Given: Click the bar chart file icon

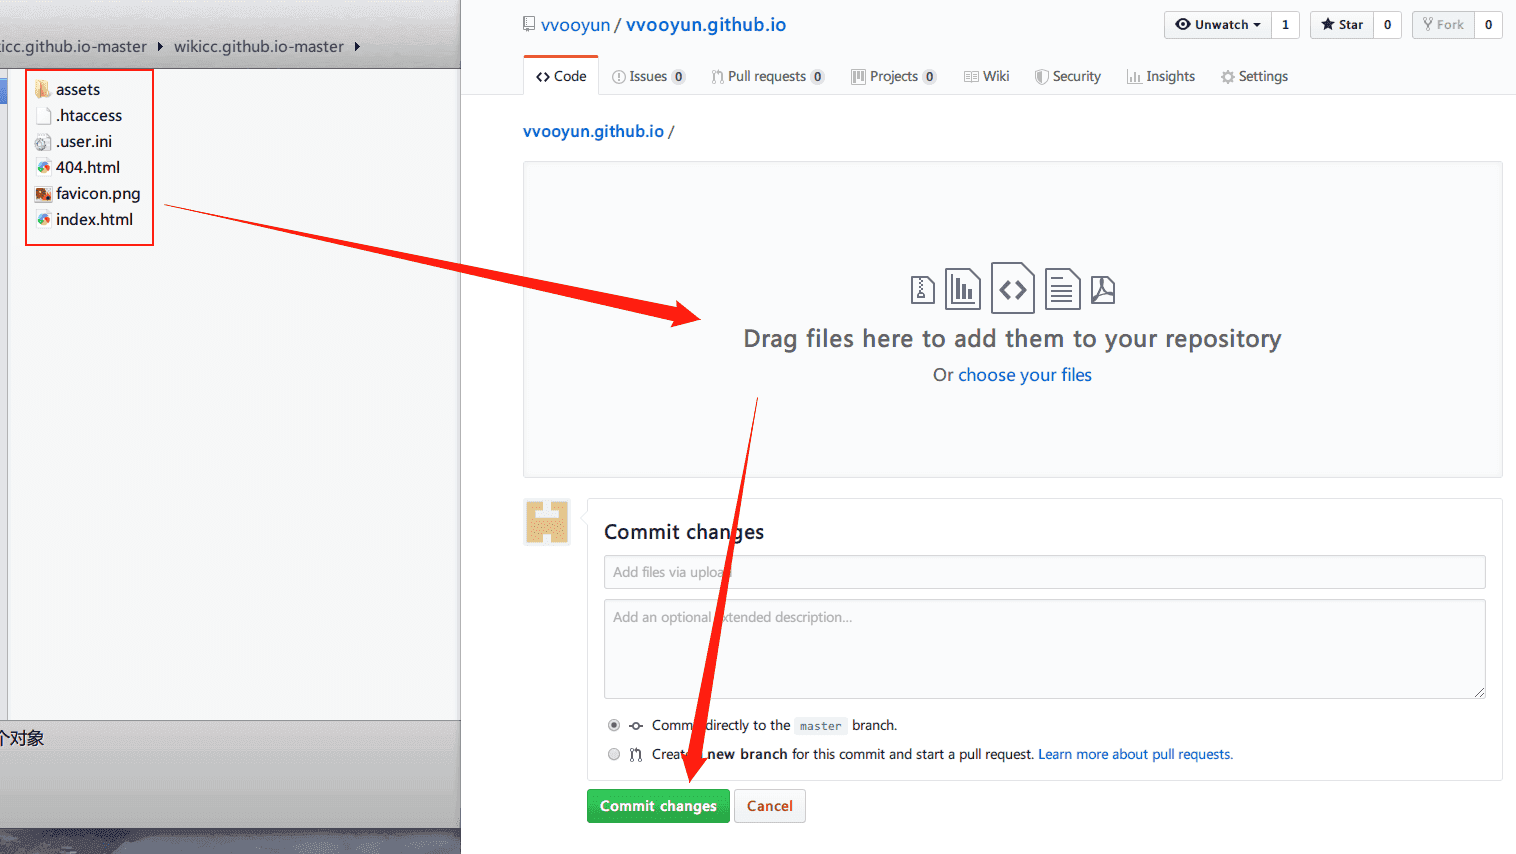Looking at the screenshot, I should click(x=963, y=289).
